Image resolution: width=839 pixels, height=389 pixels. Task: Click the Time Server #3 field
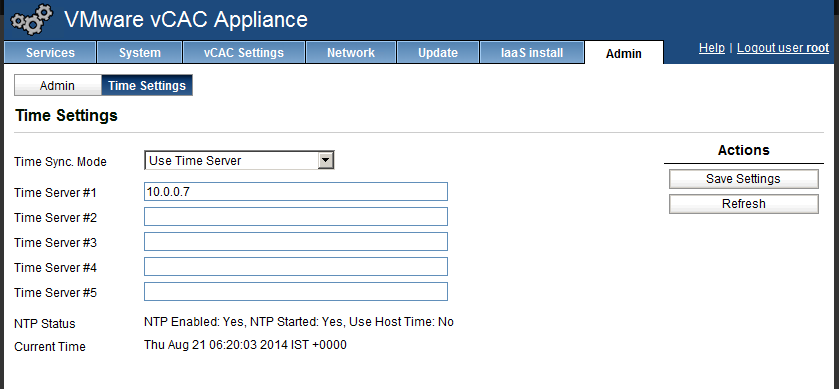[x=296, y=241]
